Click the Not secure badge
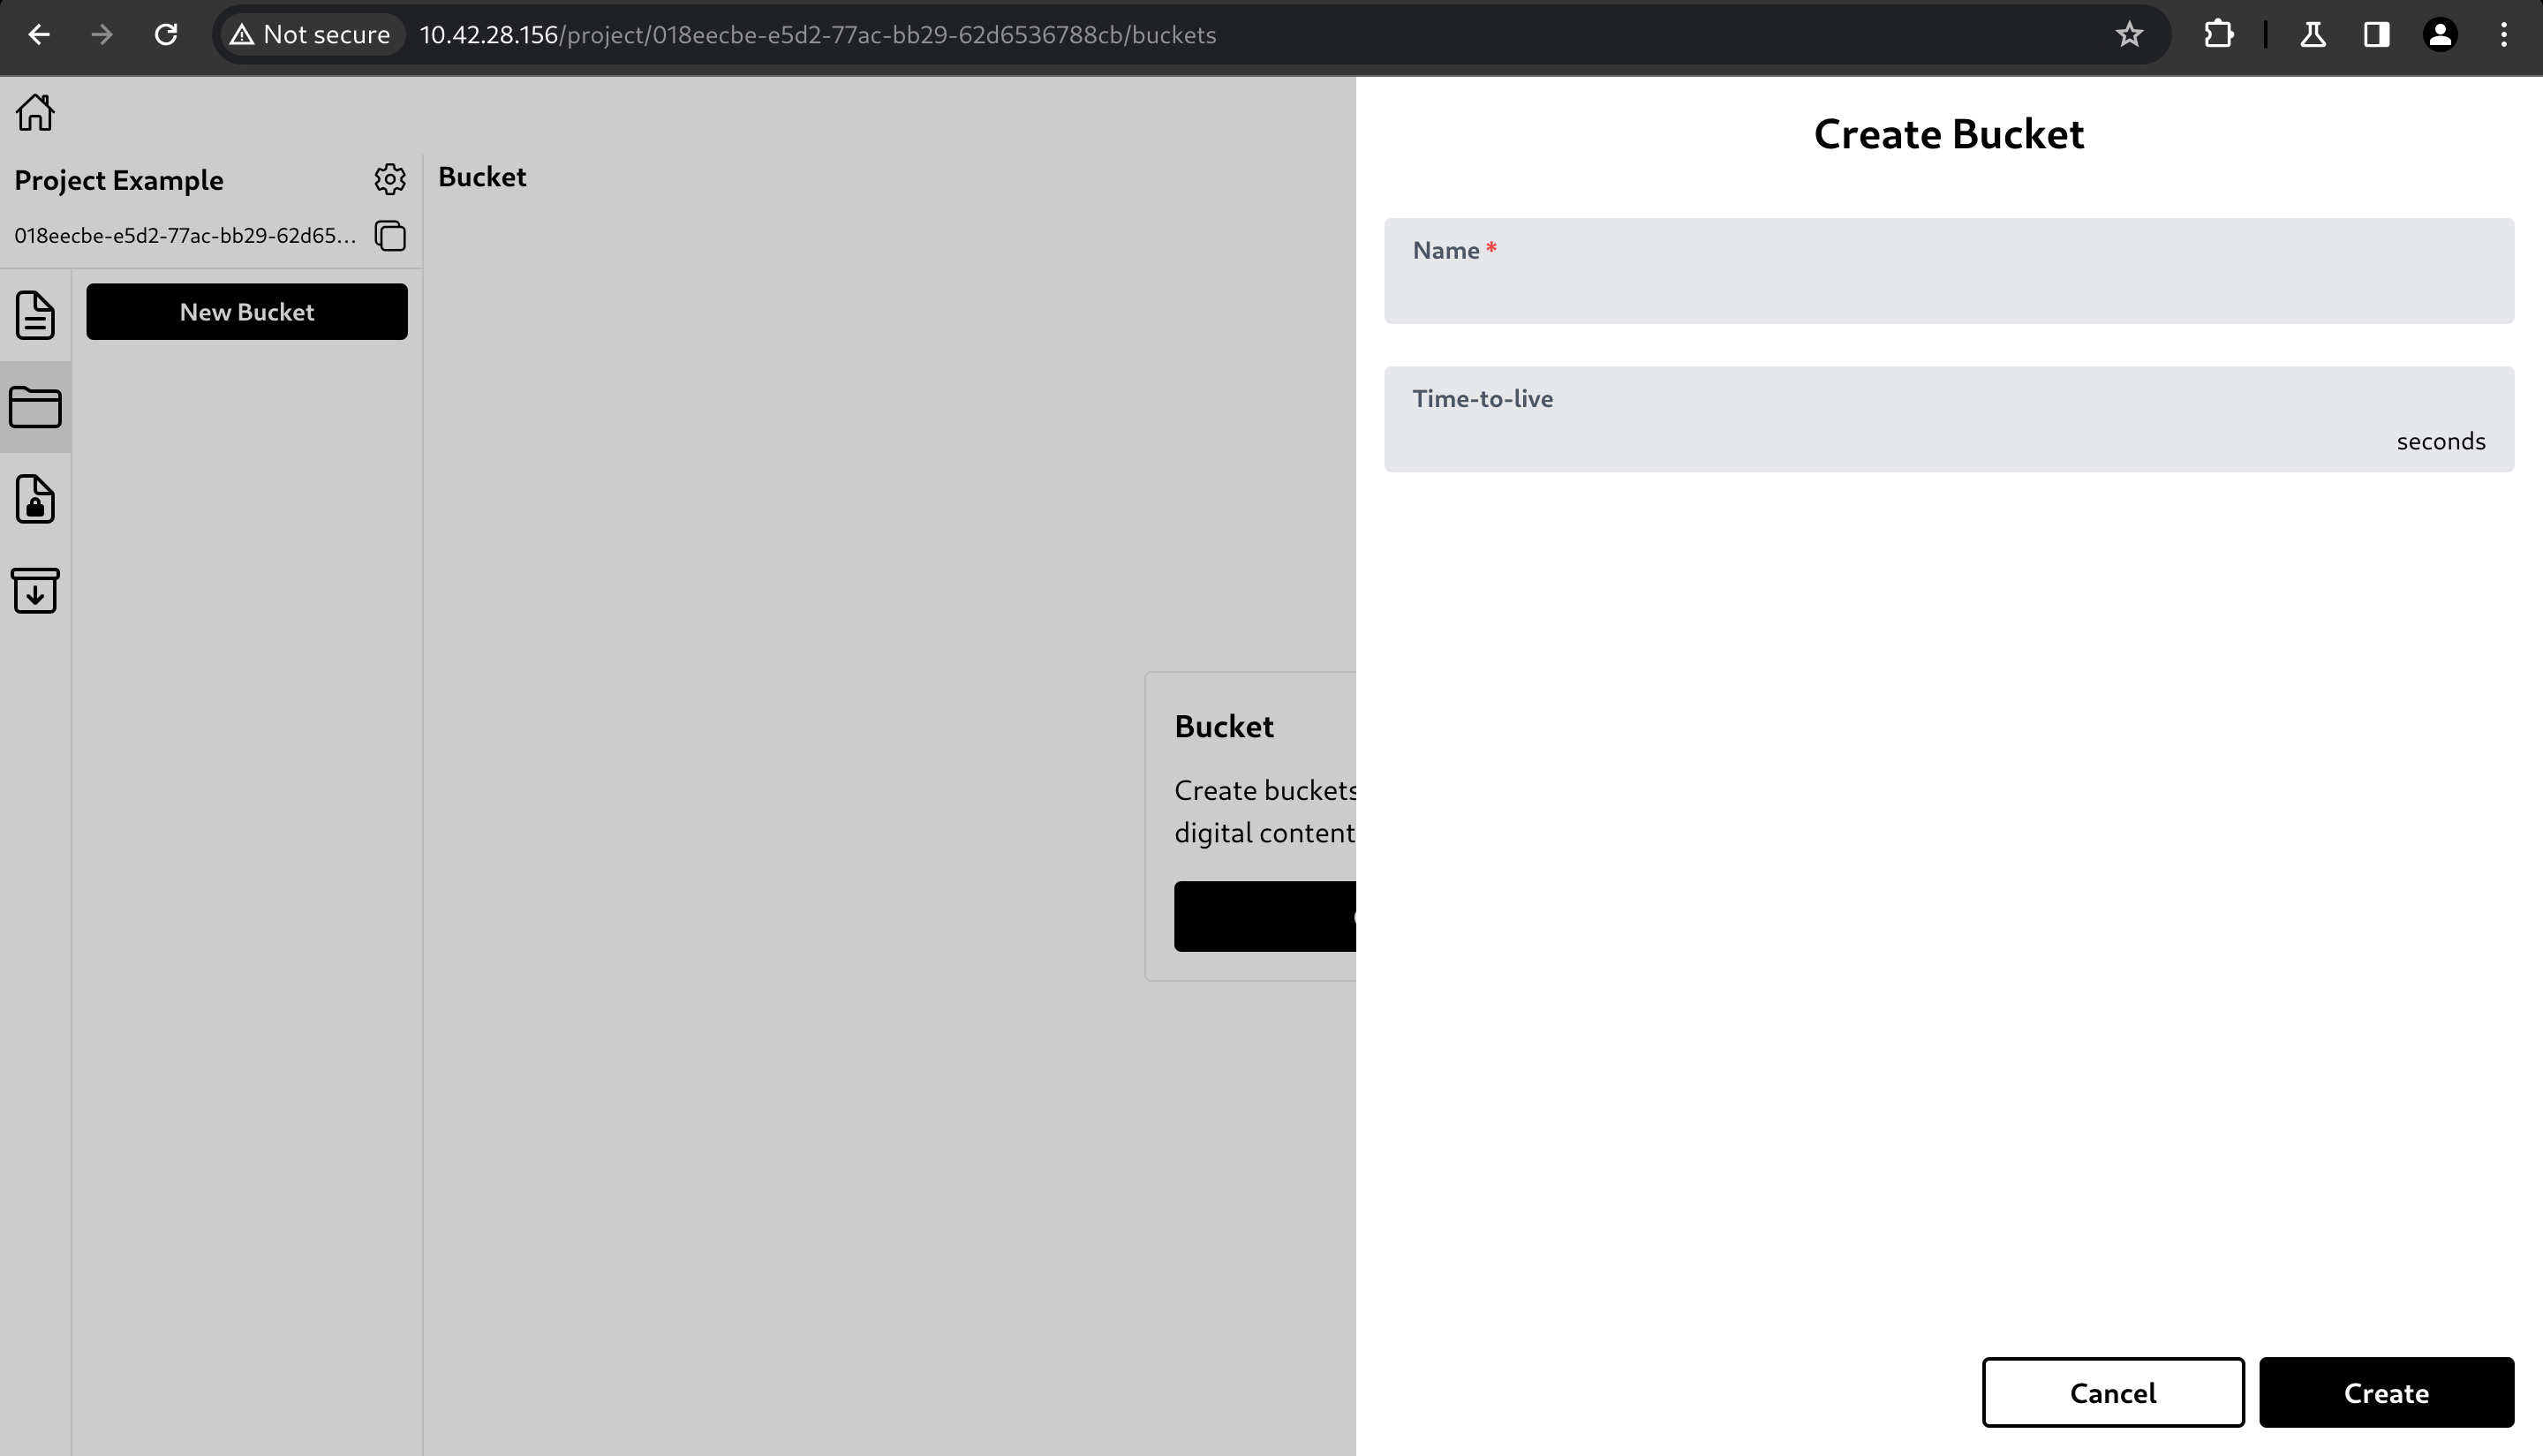This screenshot has width=2543, height=1456. coord(310,34)
